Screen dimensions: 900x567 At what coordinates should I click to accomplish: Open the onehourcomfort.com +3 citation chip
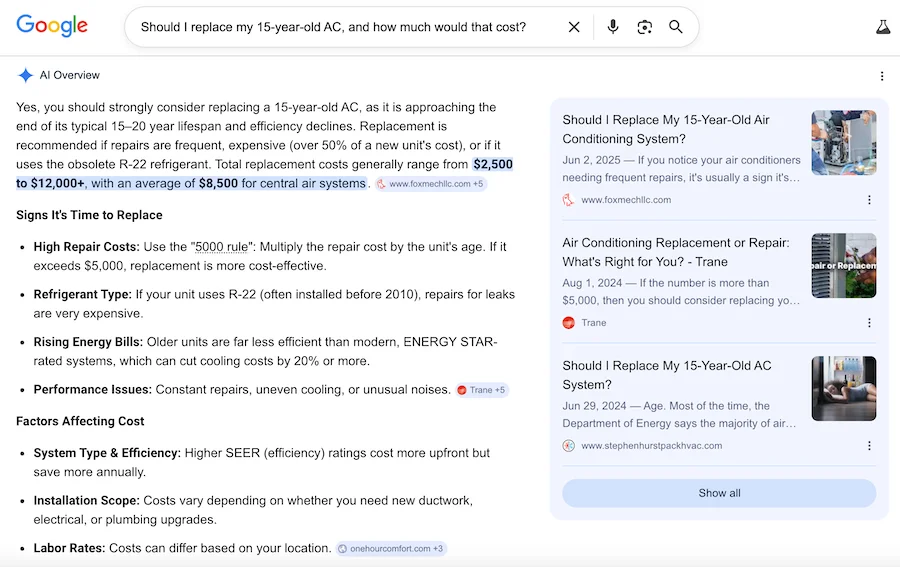point(391,549)
